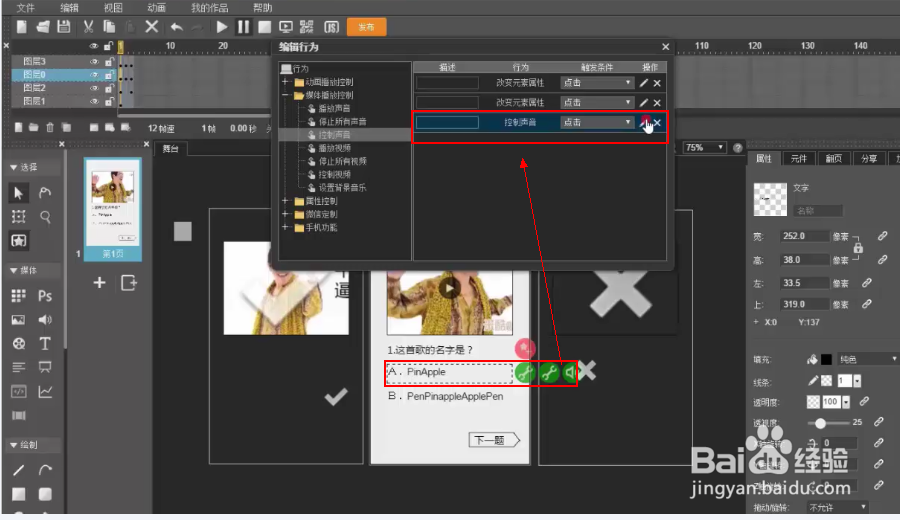Click black fill color swatch

(827, 360)
